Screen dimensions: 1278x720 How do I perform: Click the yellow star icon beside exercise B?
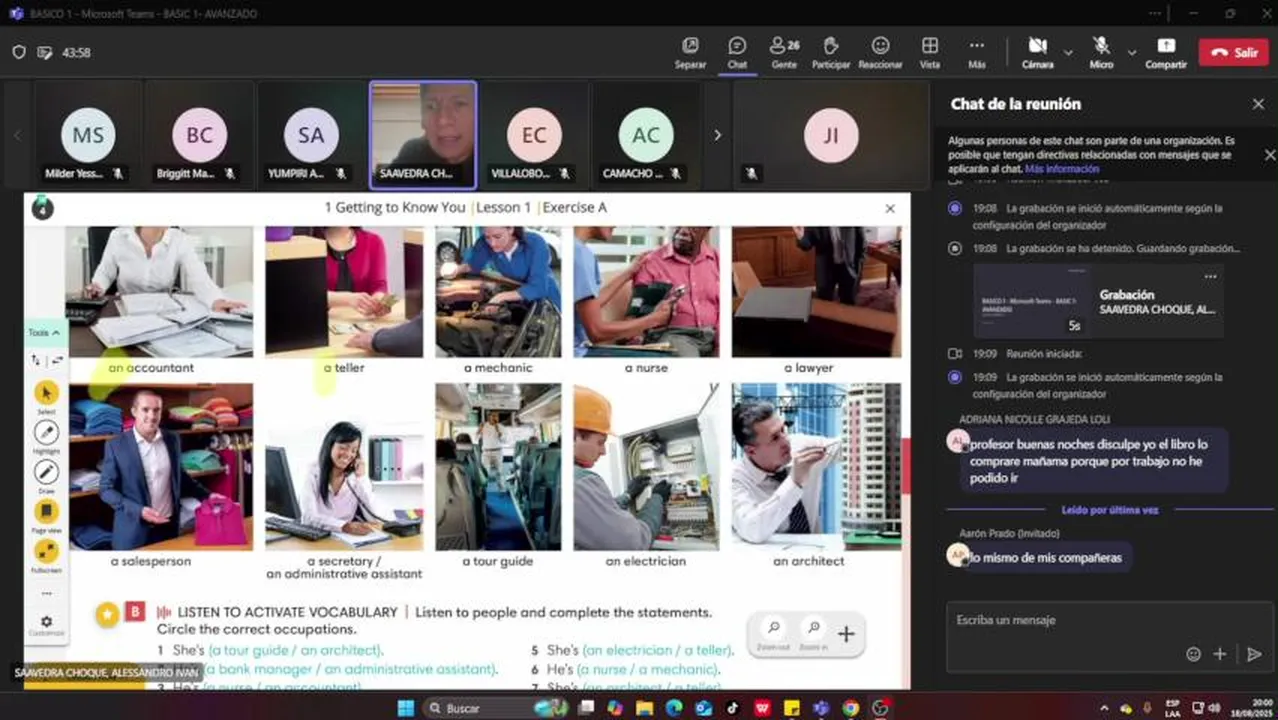(107, 615)
